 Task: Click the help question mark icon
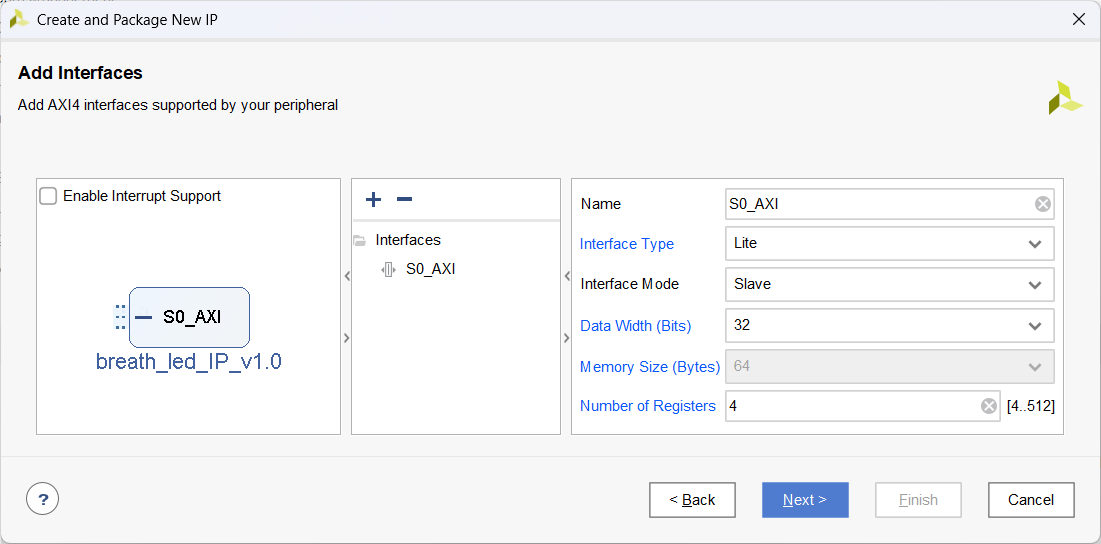43,499
